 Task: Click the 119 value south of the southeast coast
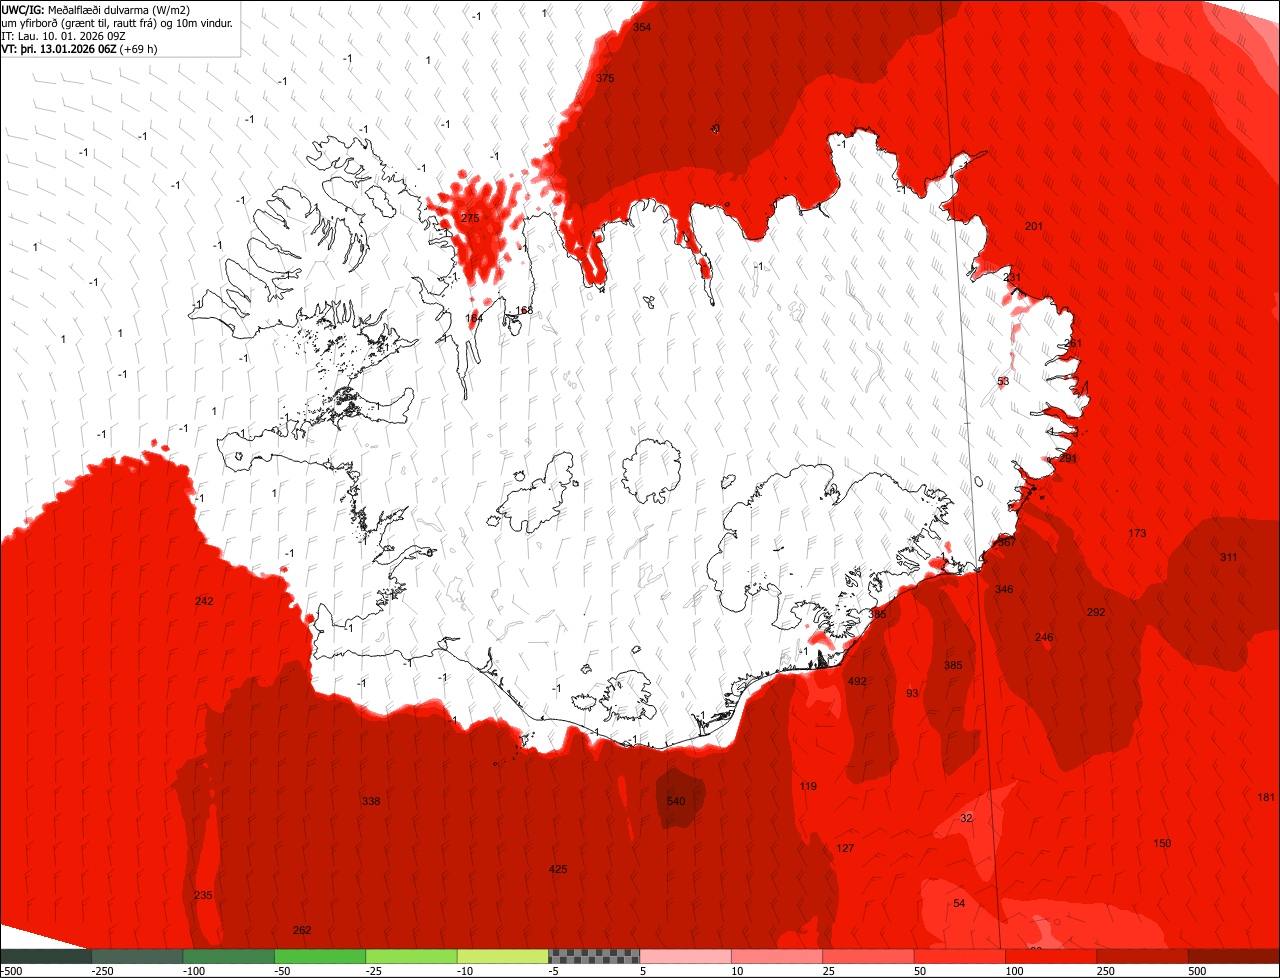tap(808, 786)
